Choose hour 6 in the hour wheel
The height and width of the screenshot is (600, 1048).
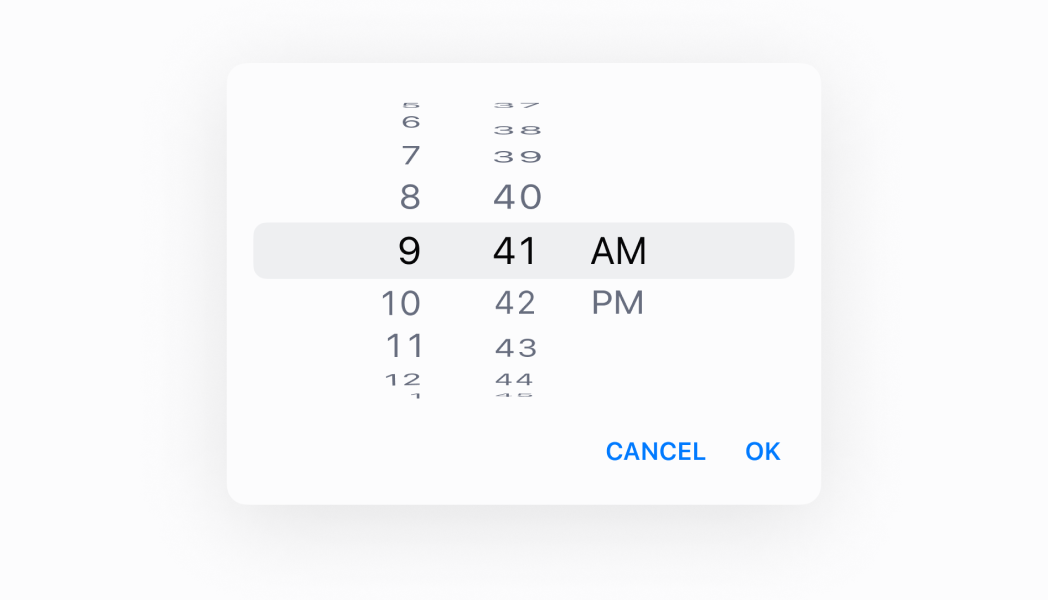click(410, 122)
